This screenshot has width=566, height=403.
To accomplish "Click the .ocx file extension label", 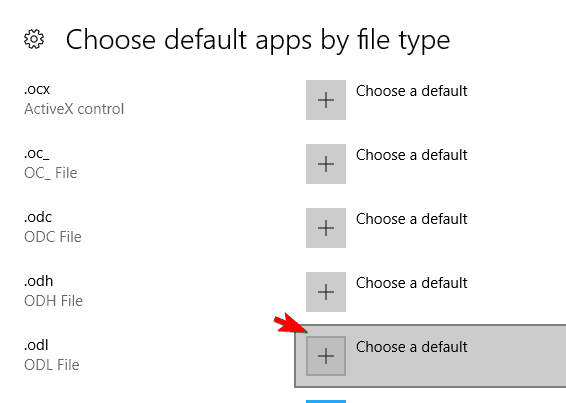I will [37, 89].
